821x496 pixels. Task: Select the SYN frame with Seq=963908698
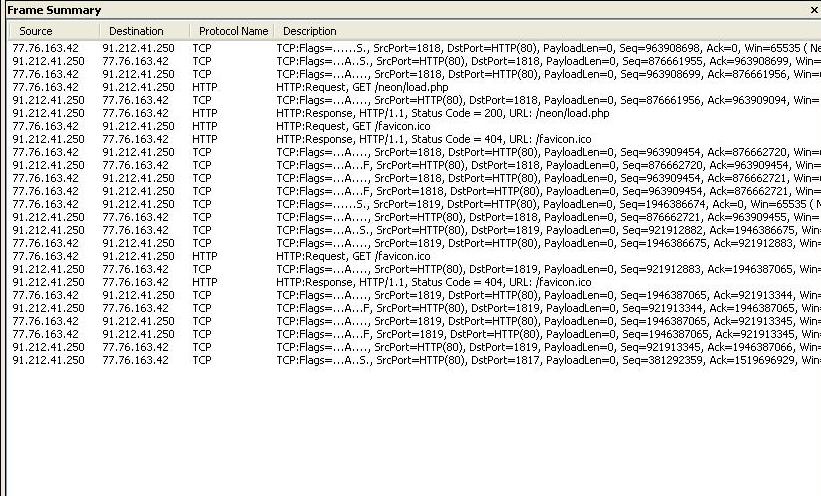(x=450, y=48)
